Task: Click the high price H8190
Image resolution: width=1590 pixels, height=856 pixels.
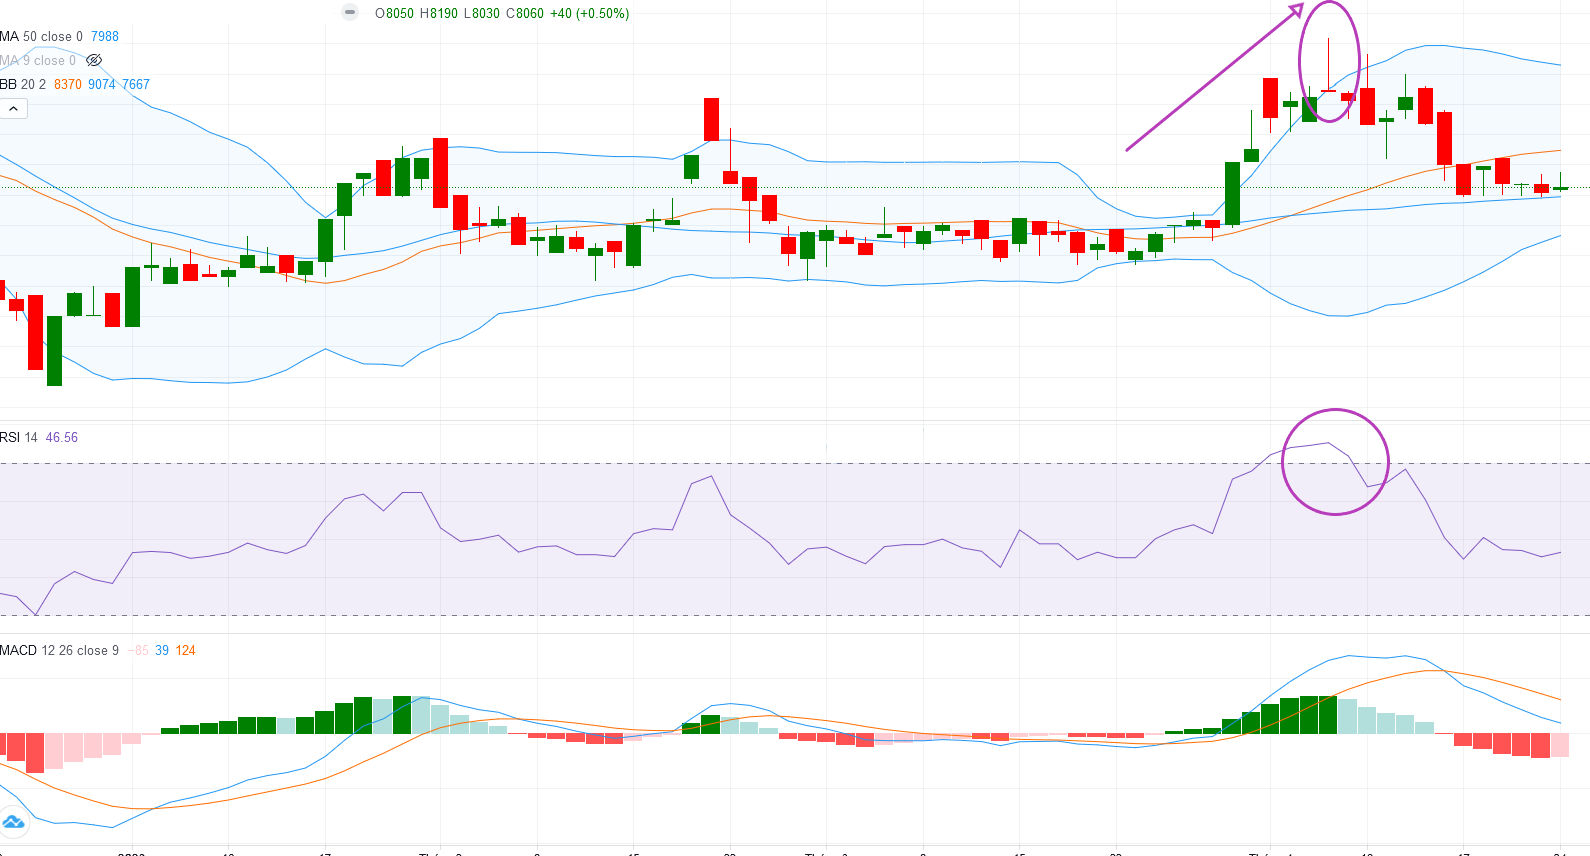Action: 439,13
